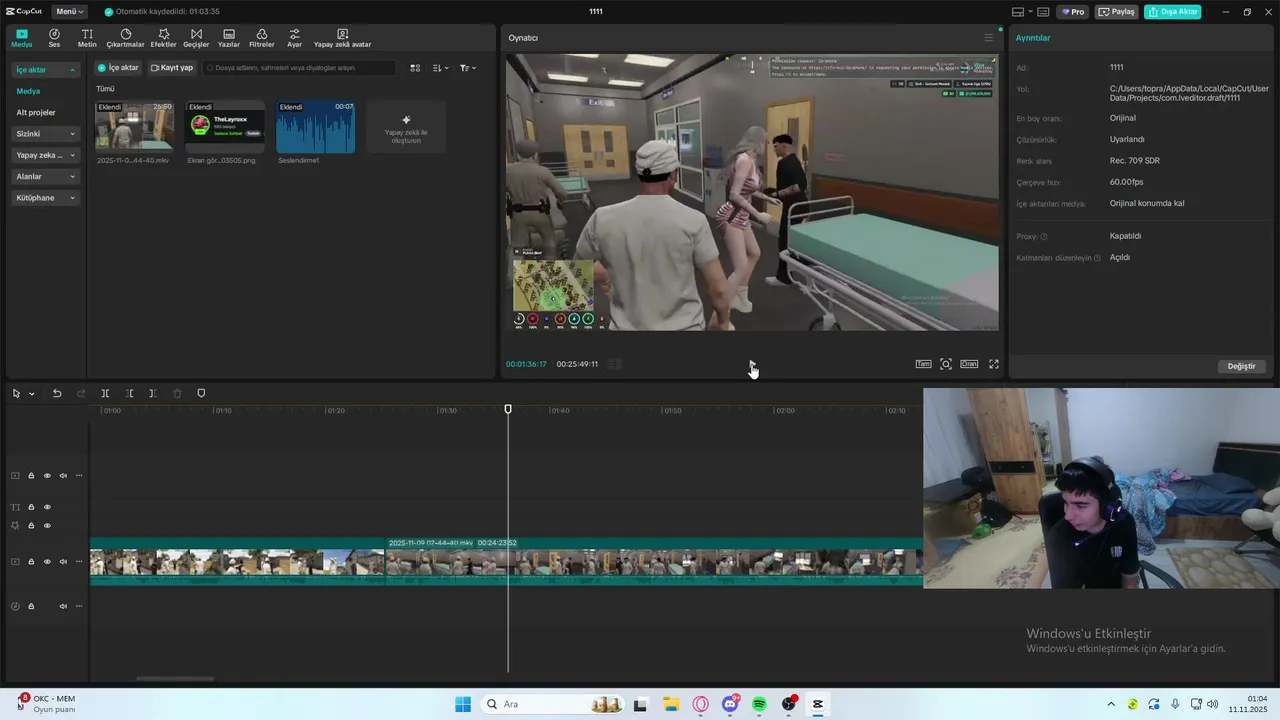
Task: Click the İçe aktar import button
Action: coord(118,68)
